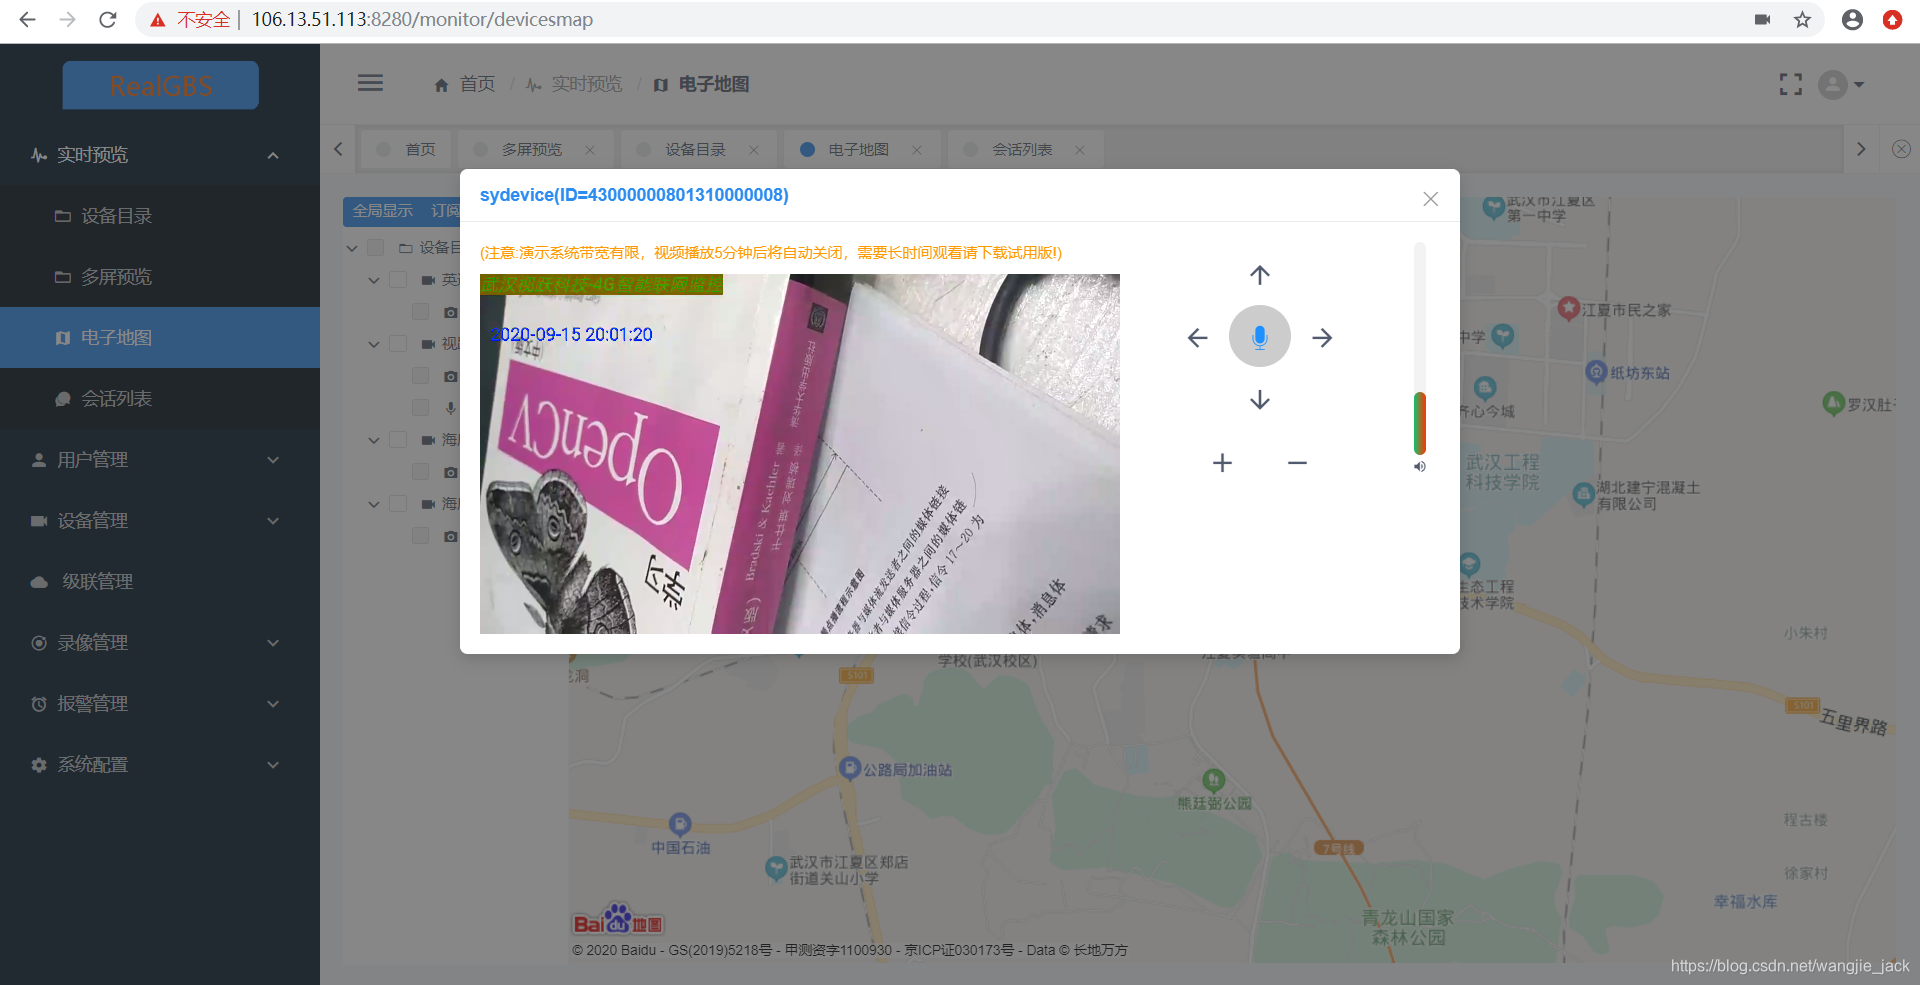Collapse the 视 device tree node

click(x=374, y=344)
